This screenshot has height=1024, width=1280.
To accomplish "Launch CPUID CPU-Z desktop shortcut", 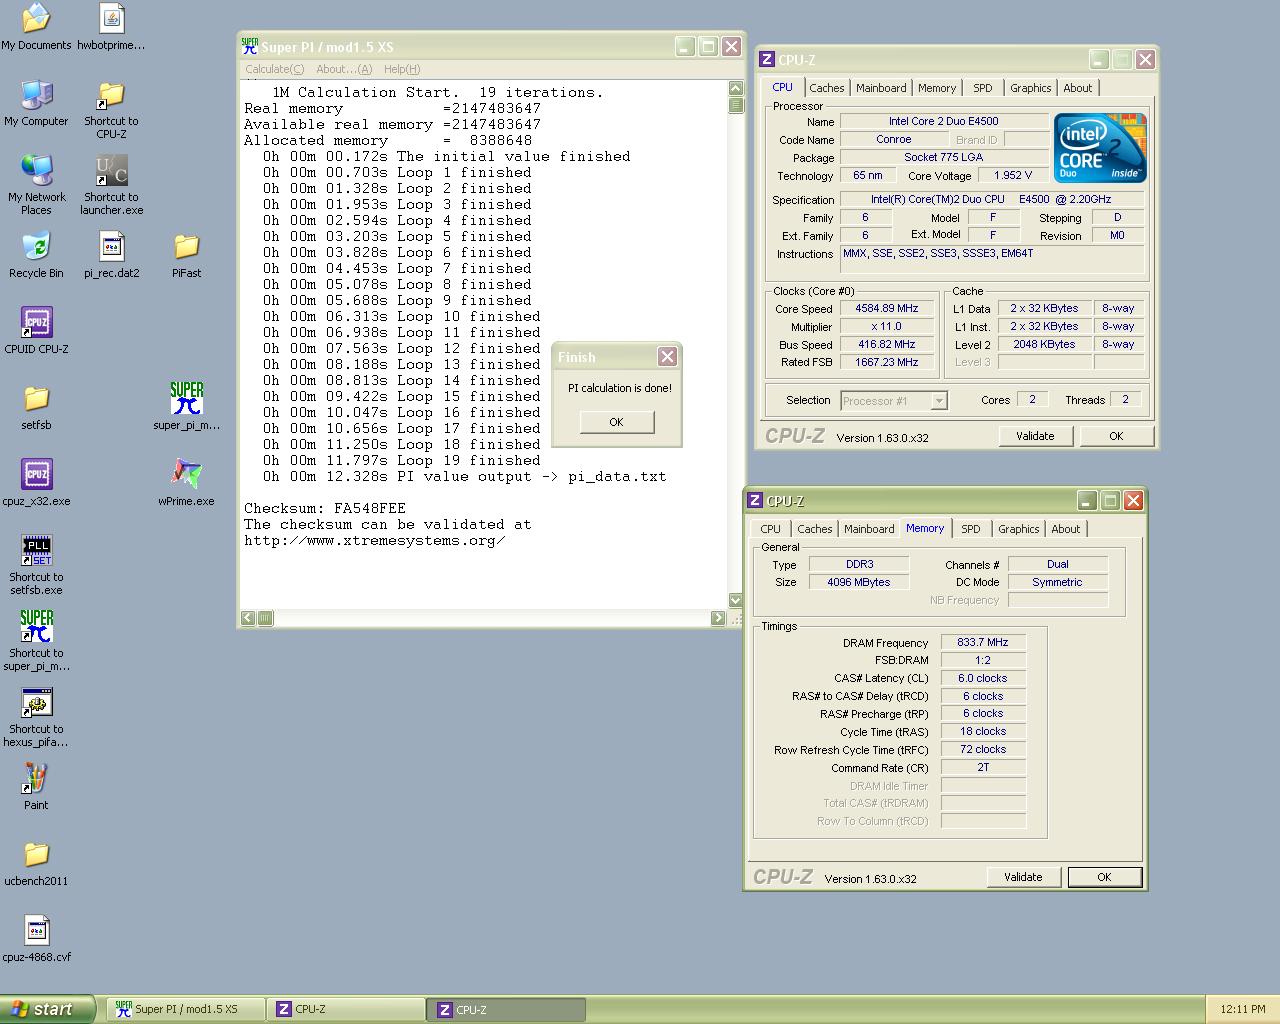I will [36, 331].
